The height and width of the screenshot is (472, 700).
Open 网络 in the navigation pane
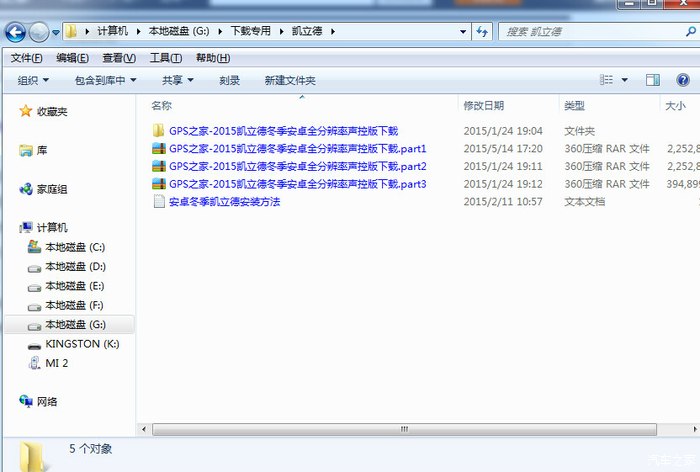click(47, 401)
